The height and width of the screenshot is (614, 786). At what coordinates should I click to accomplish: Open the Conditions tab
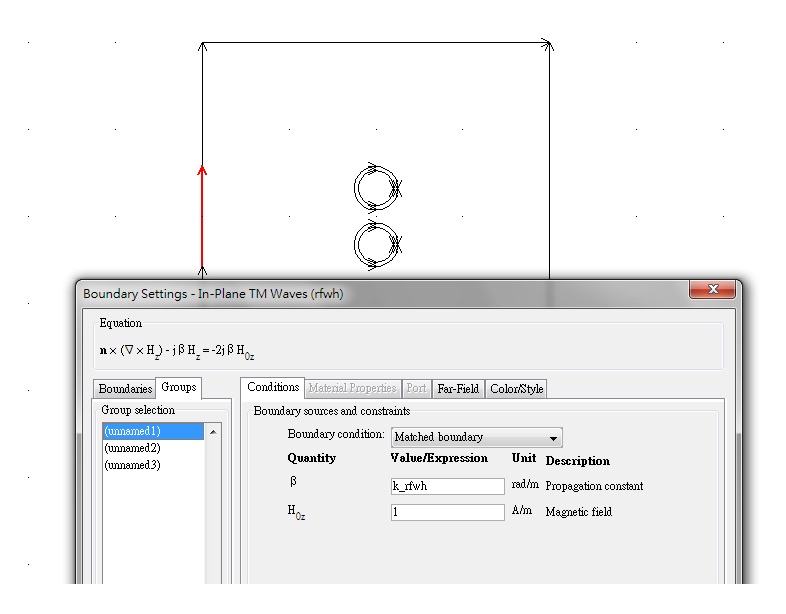(273, 388)
